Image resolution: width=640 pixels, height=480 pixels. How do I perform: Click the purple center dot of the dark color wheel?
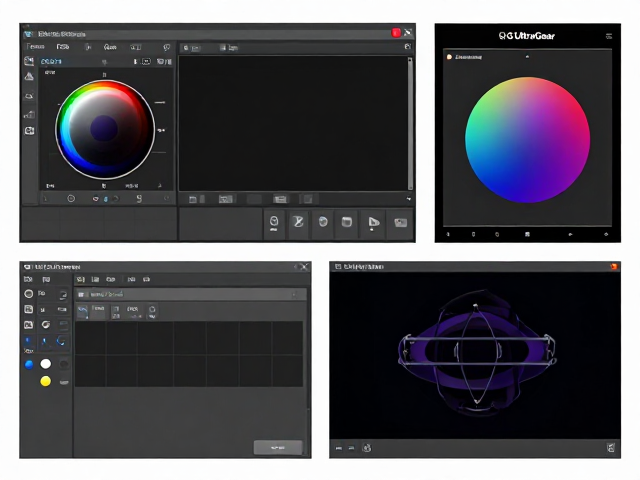pos(104,129)
